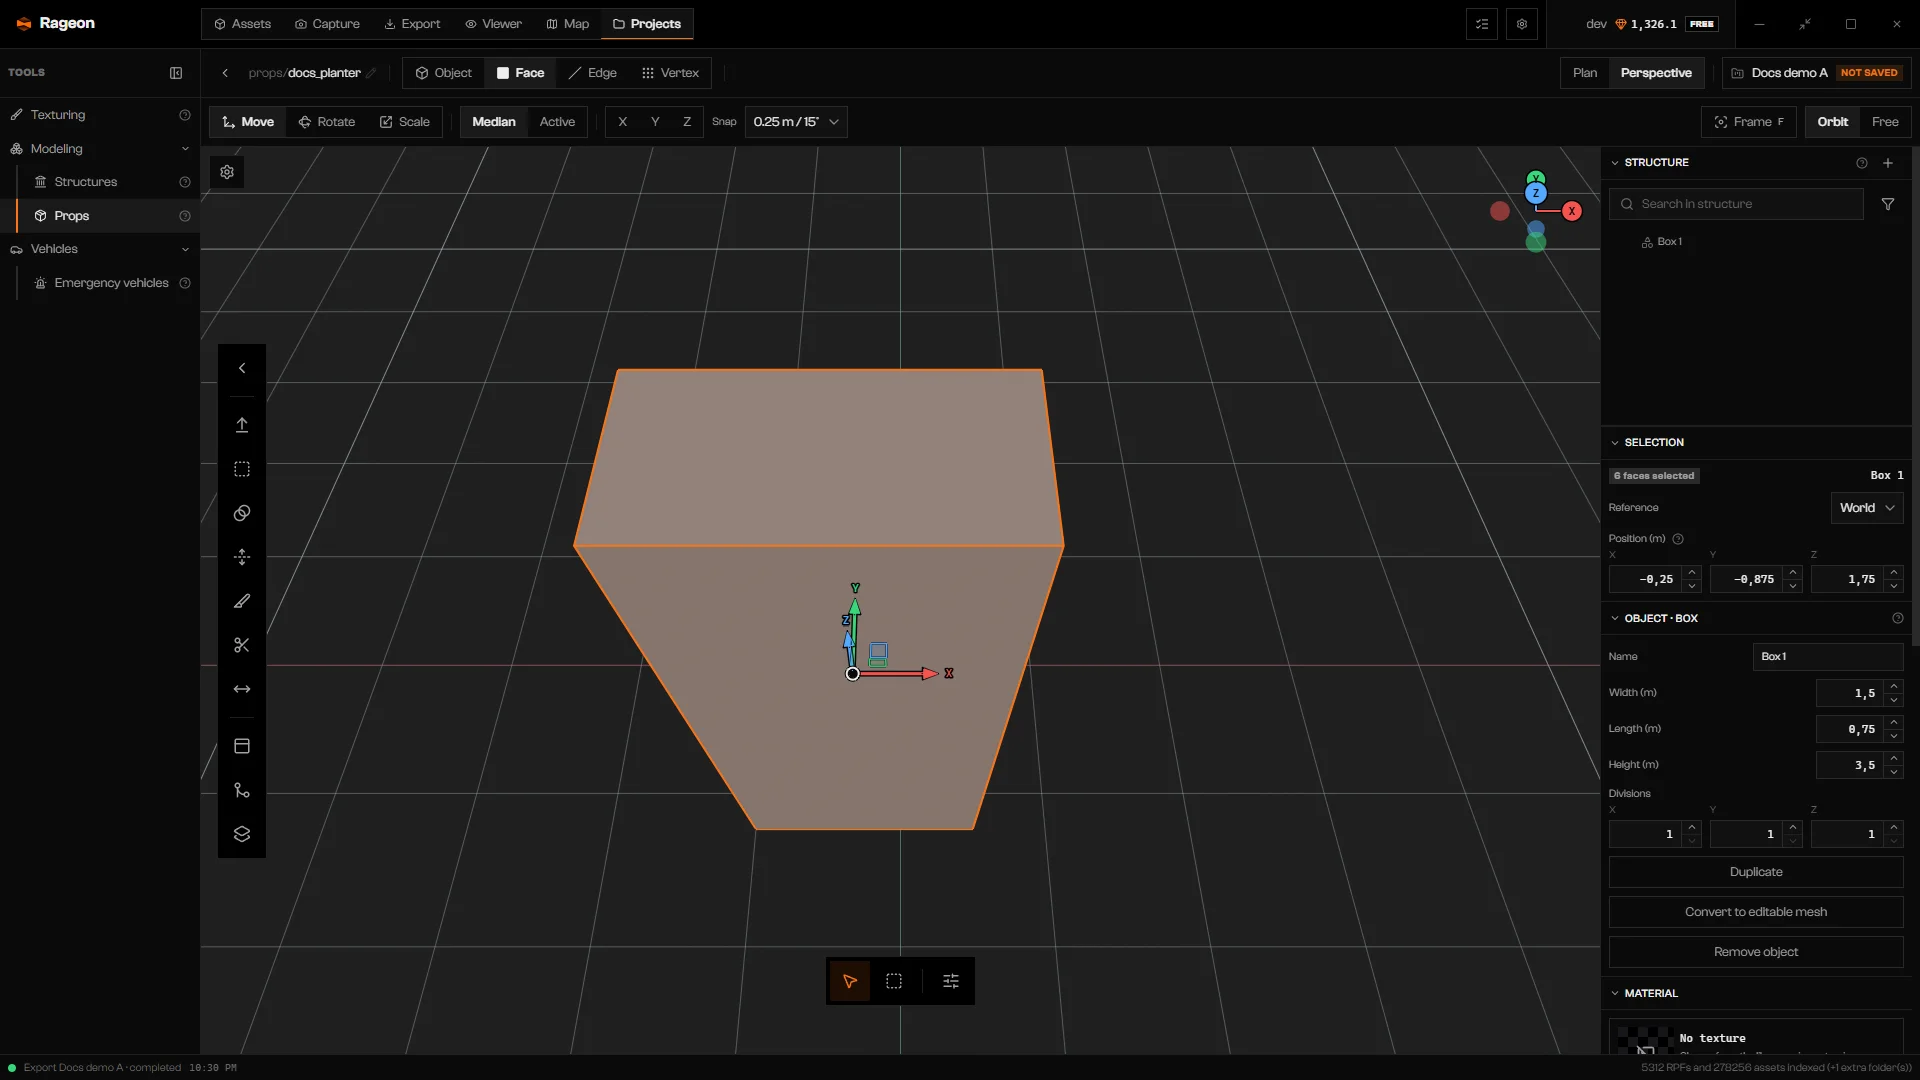Open the Snap 0.25 m / 15° dropdown
1920x1080 pixels.
[x=796, y=122]
